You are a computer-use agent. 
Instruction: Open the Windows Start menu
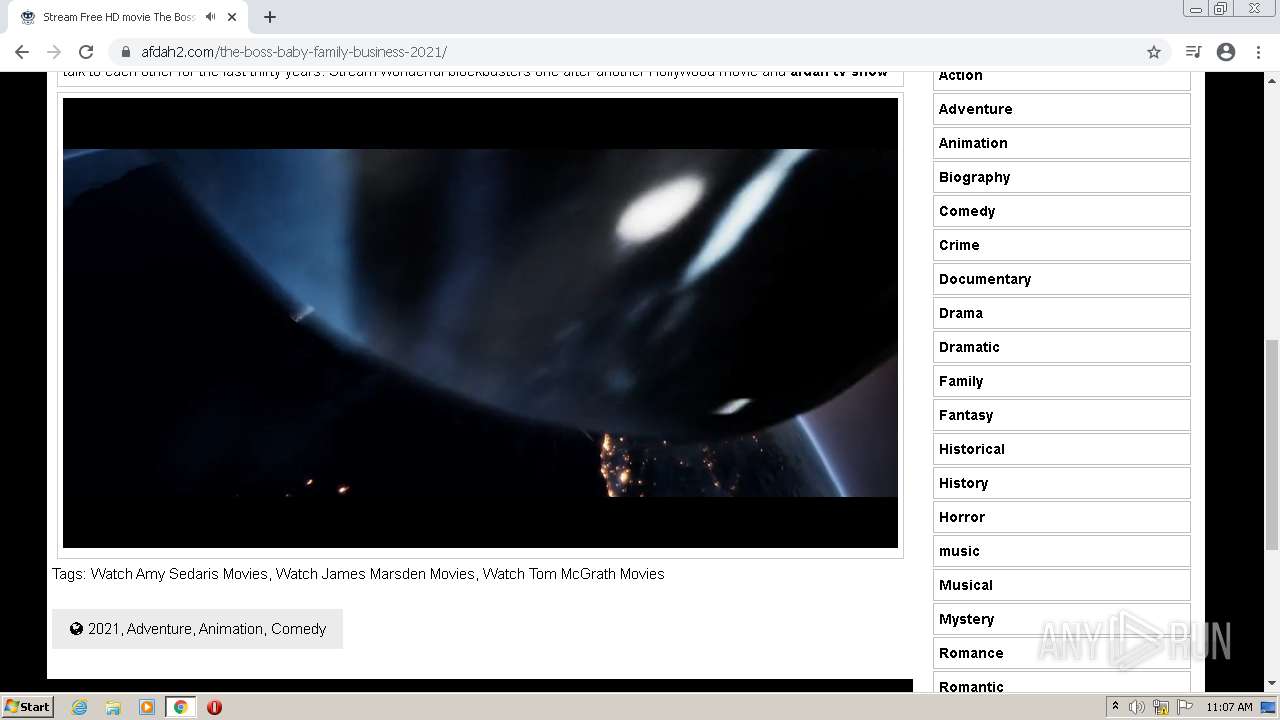click(x=28, y=706)
